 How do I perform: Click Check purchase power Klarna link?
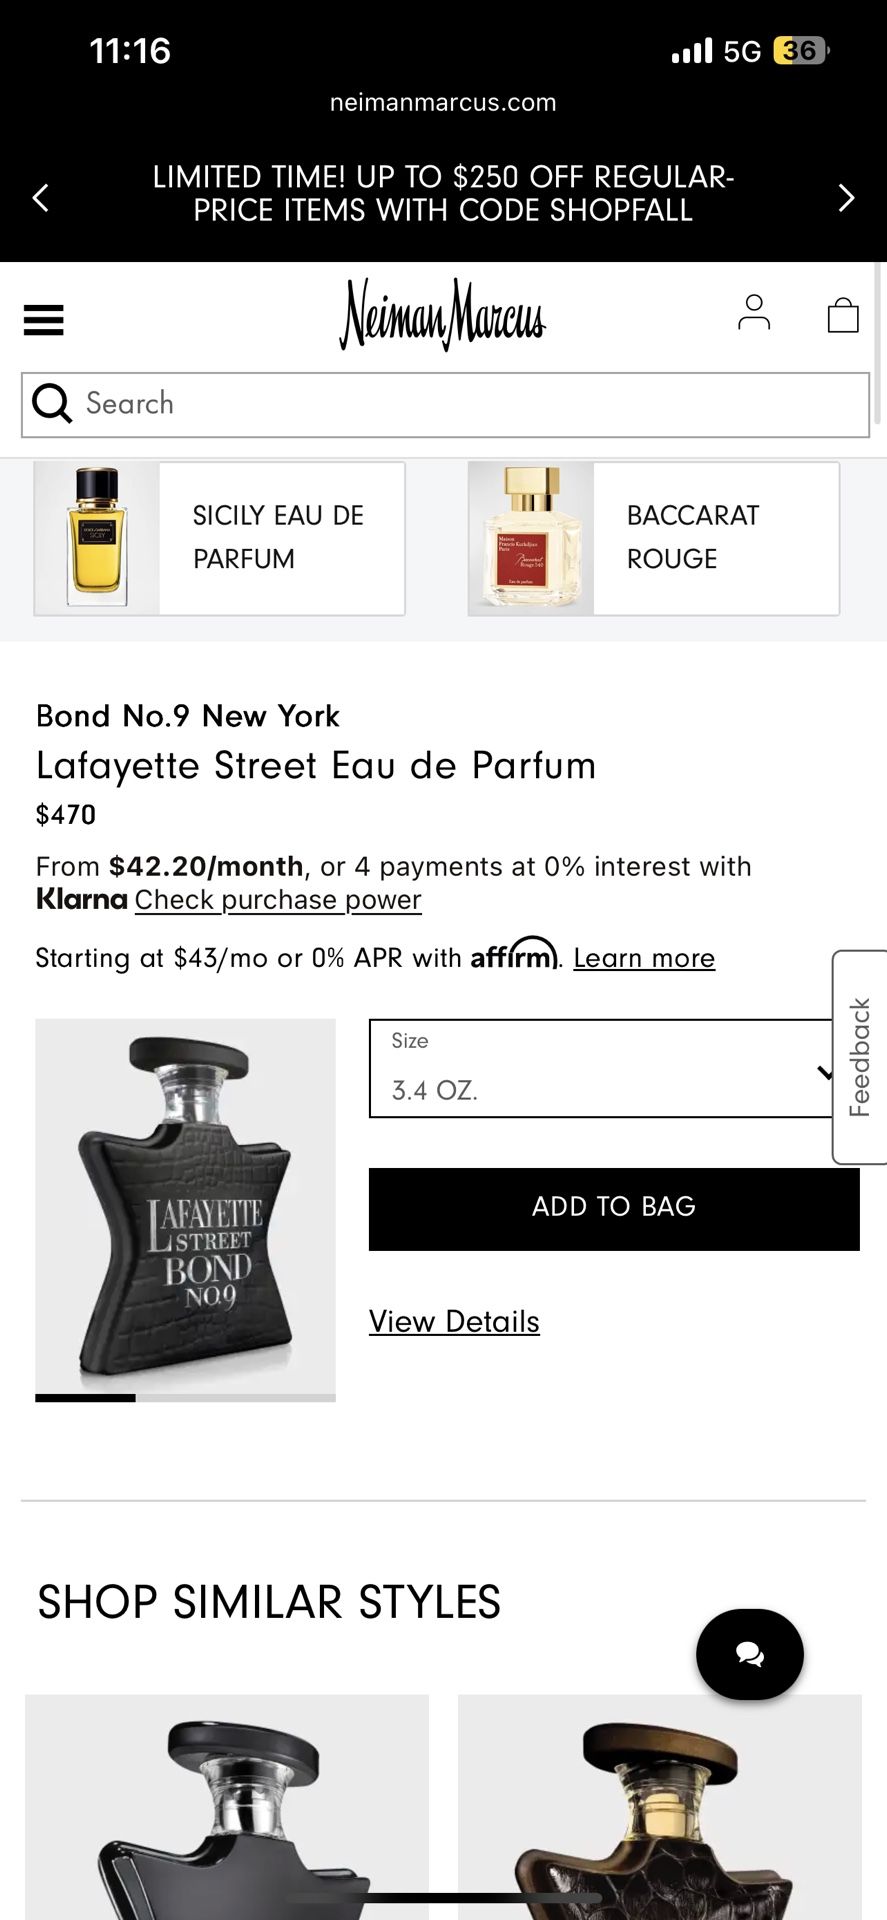click(x=278, y=900)
